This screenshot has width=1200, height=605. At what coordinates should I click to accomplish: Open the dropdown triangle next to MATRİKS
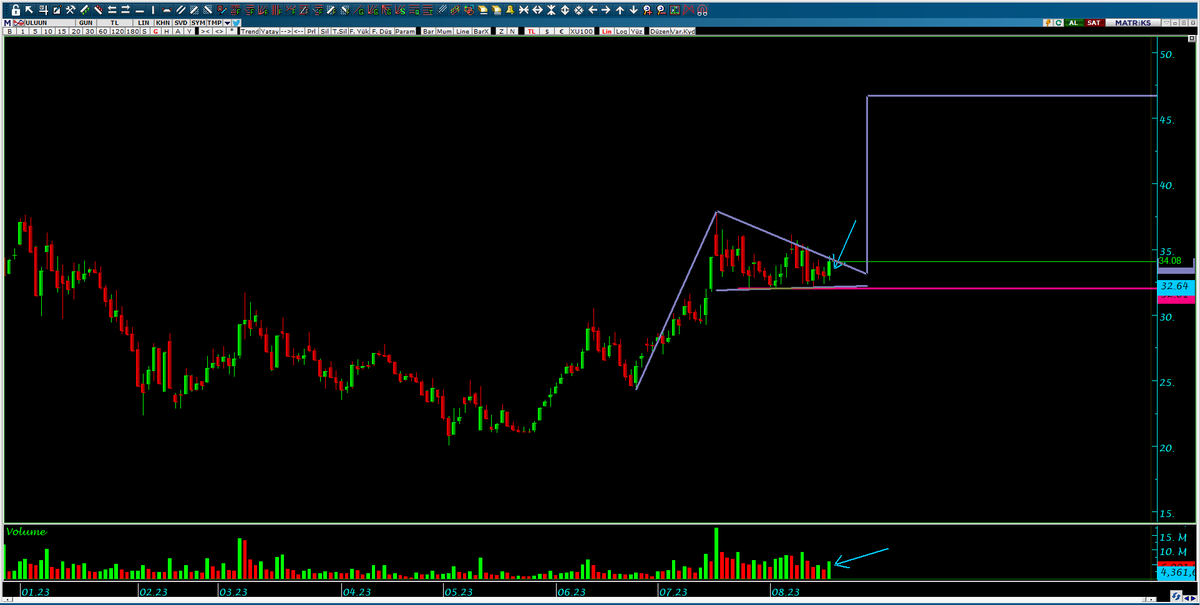pyautogui.click(x=1167, y=23)
